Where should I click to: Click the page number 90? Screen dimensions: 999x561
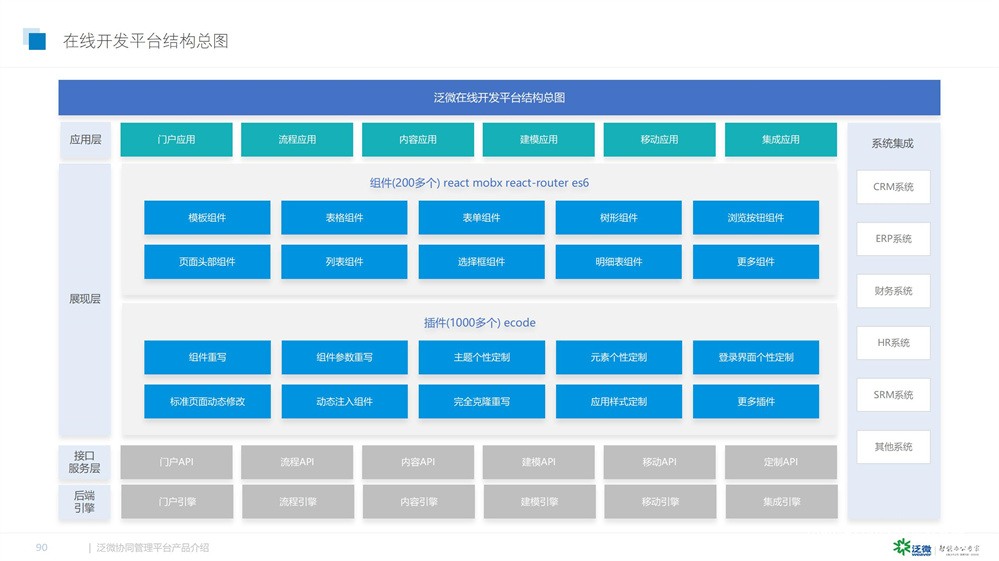[41, 548]
